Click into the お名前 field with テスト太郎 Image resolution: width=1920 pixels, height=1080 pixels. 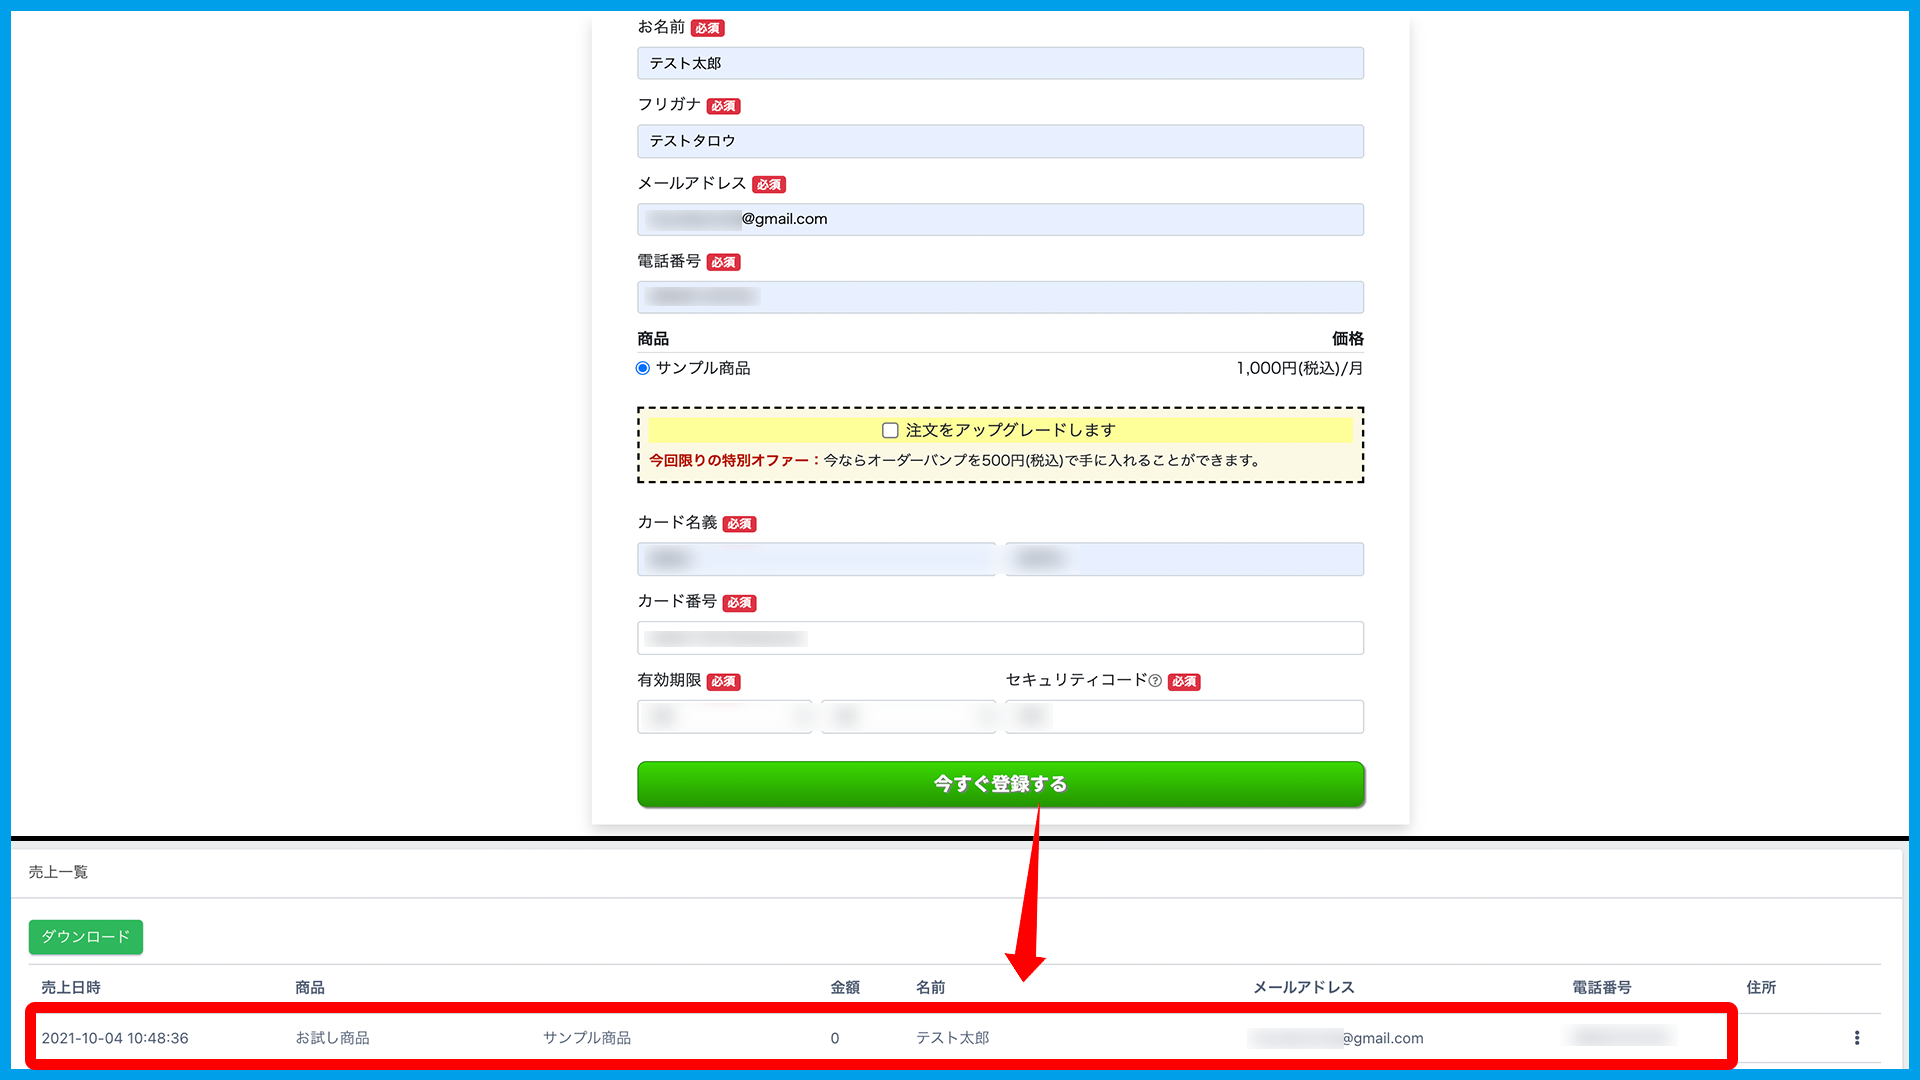(1000, 63)
